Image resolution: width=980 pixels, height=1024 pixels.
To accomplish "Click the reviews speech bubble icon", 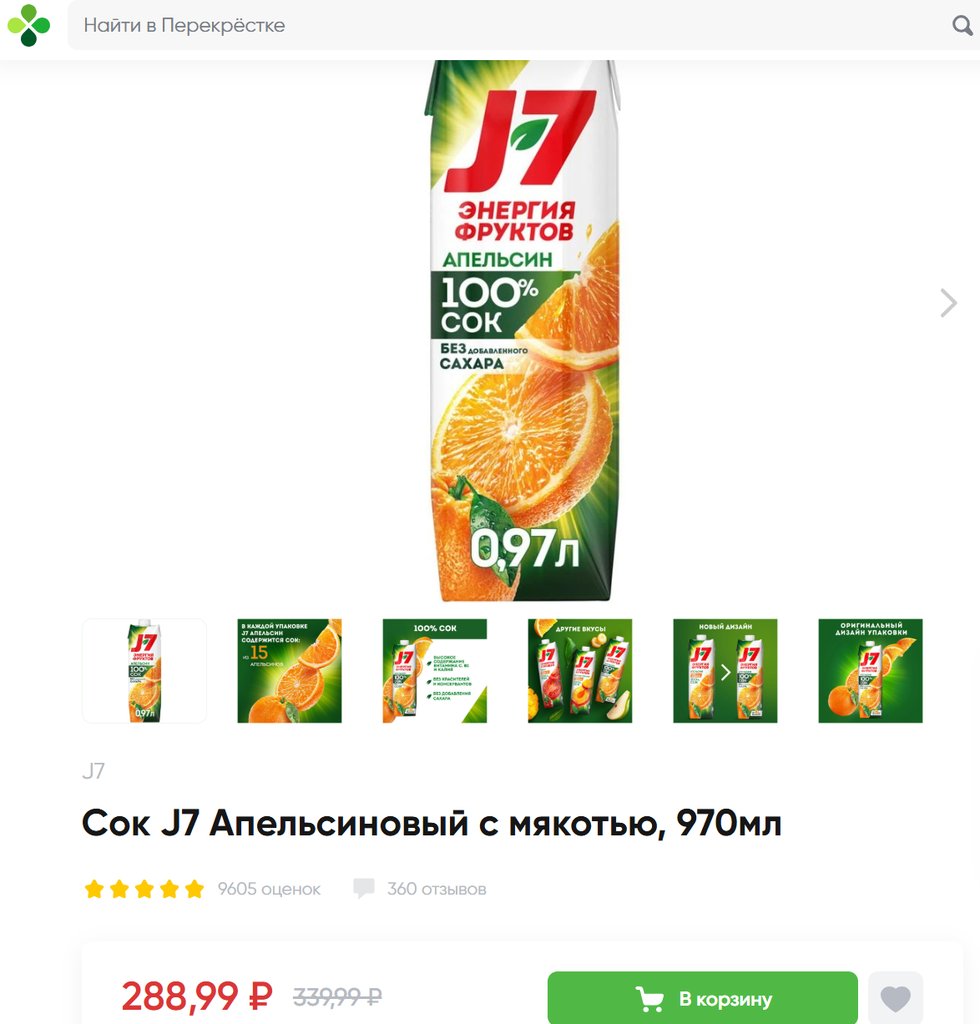I will pyautogui.click(x=364, y=889).
